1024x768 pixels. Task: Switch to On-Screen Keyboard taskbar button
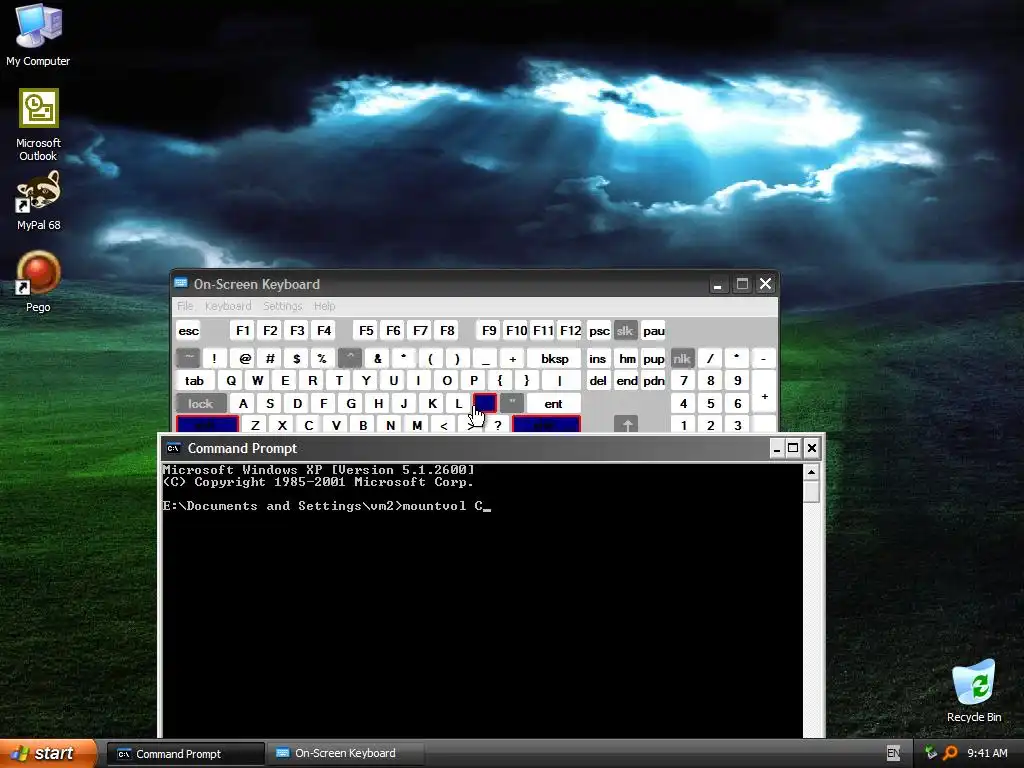click(345, 754)
